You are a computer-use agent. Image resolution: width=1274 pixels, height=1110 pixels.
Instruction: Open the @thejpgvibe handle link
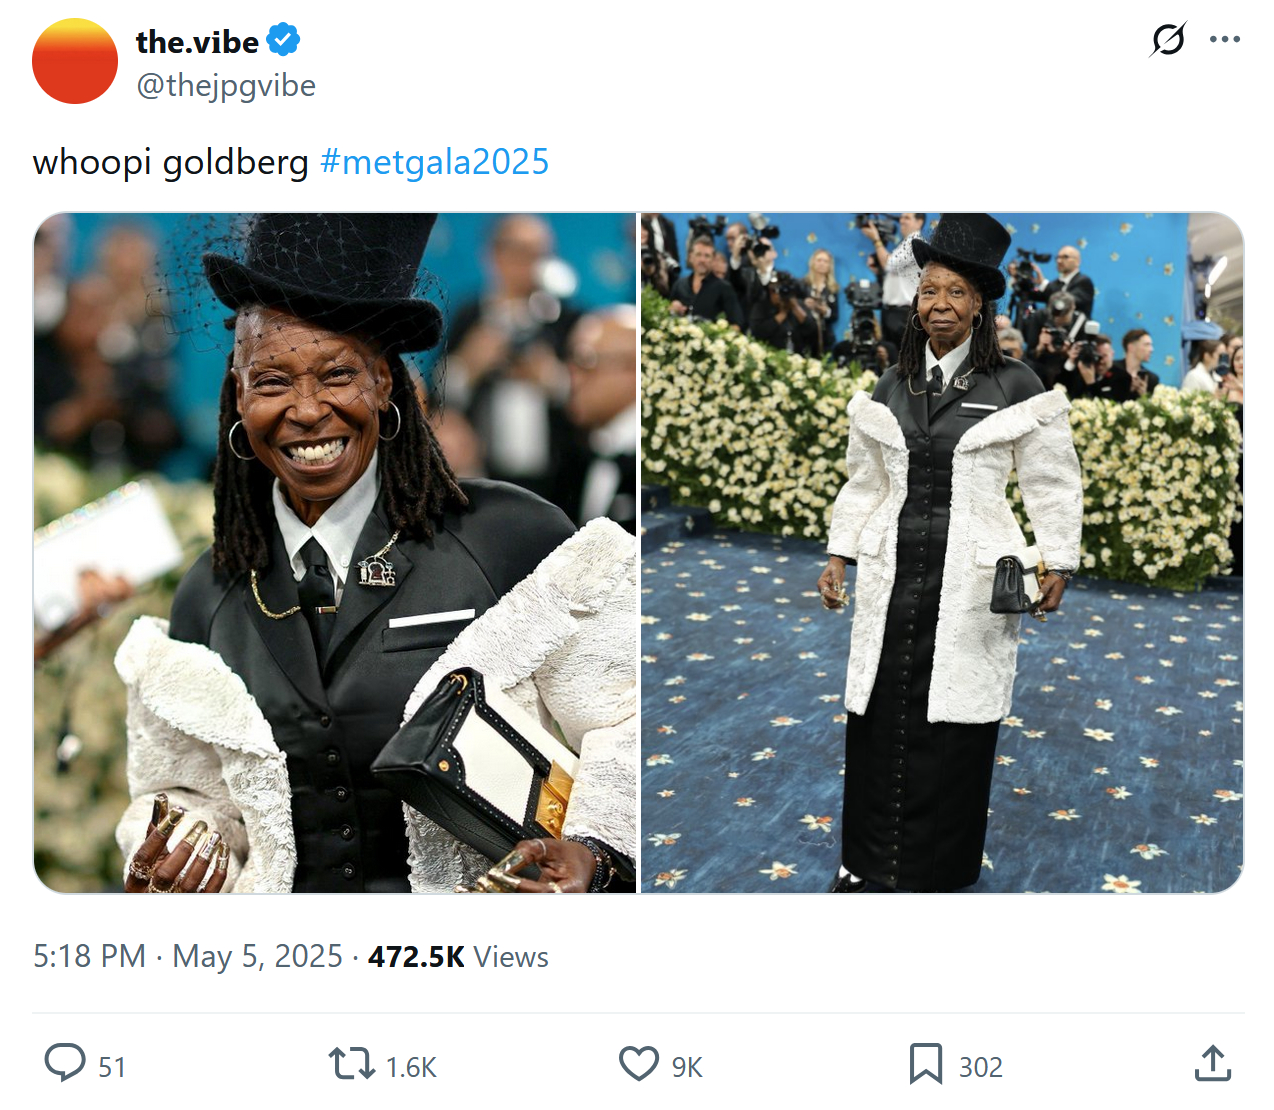tap(226, 86)
